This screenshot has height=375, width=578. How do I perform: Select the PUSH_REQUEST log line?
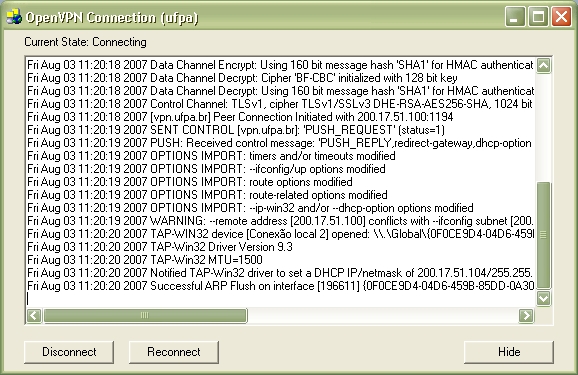point(236,130)
